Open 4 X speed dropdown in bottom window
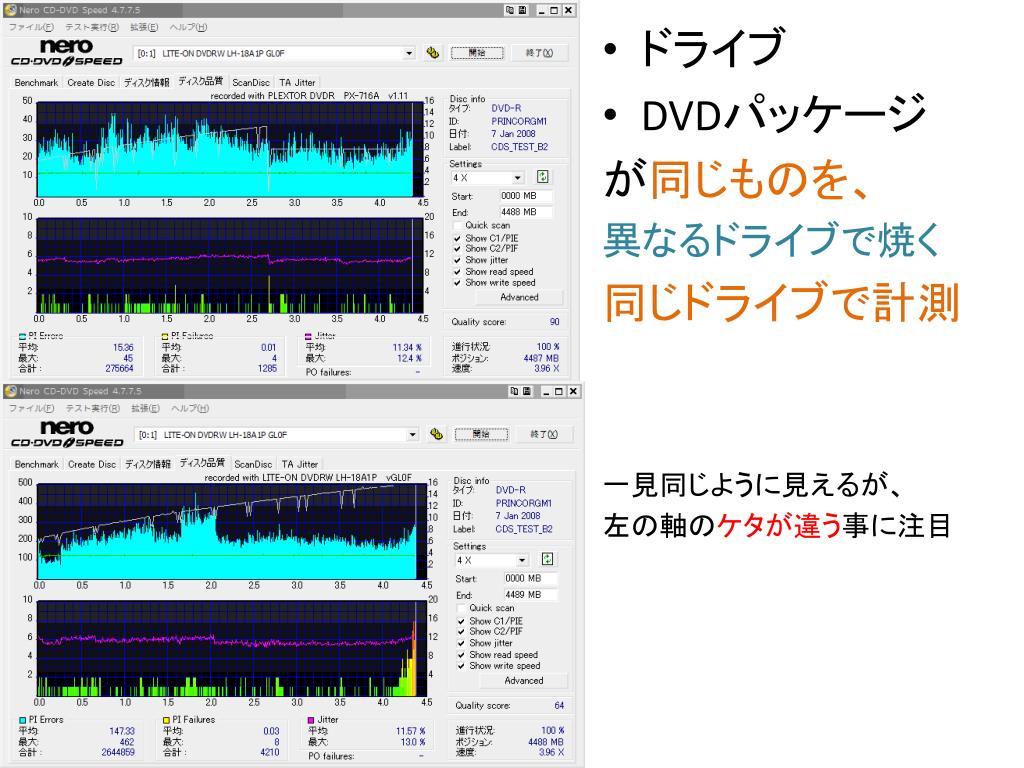Viewport: 1024px width, 768px height. [522, 560]
